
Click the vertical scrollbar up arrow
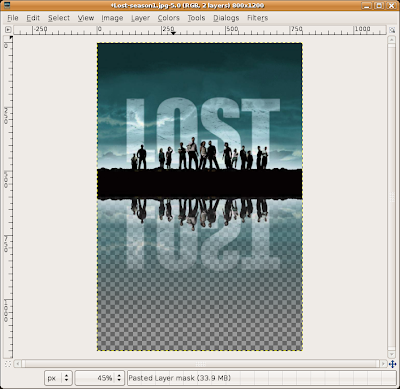[392, 40]
